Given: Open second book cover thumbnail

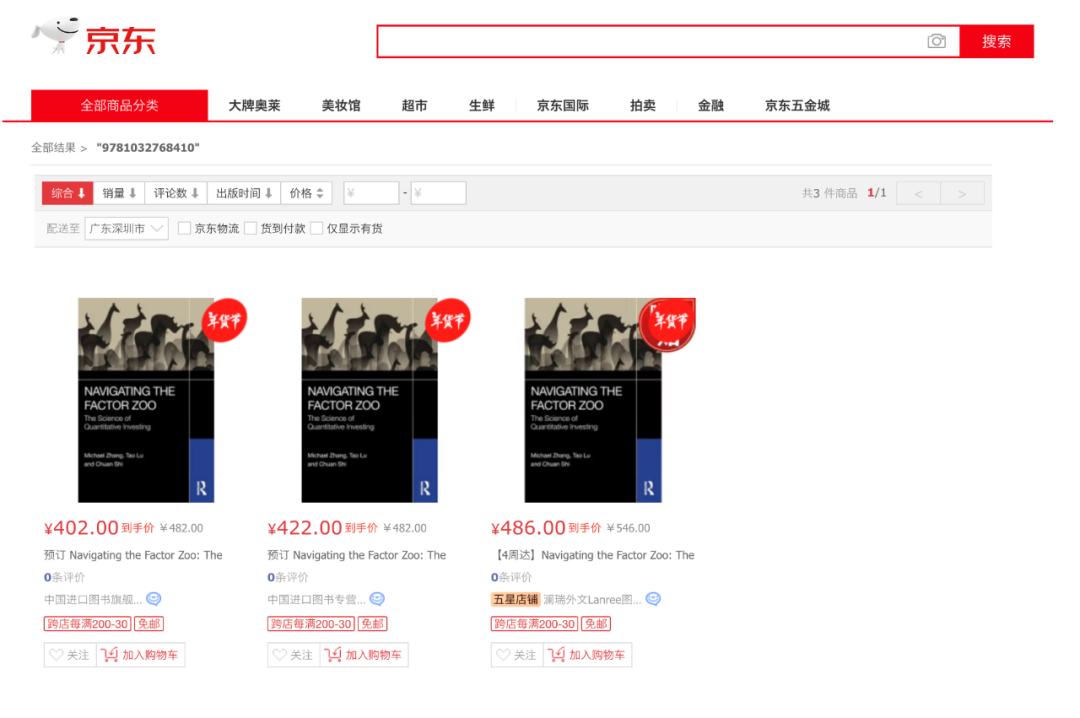Looking at the screenshot, I should click(x=369, y=400).
